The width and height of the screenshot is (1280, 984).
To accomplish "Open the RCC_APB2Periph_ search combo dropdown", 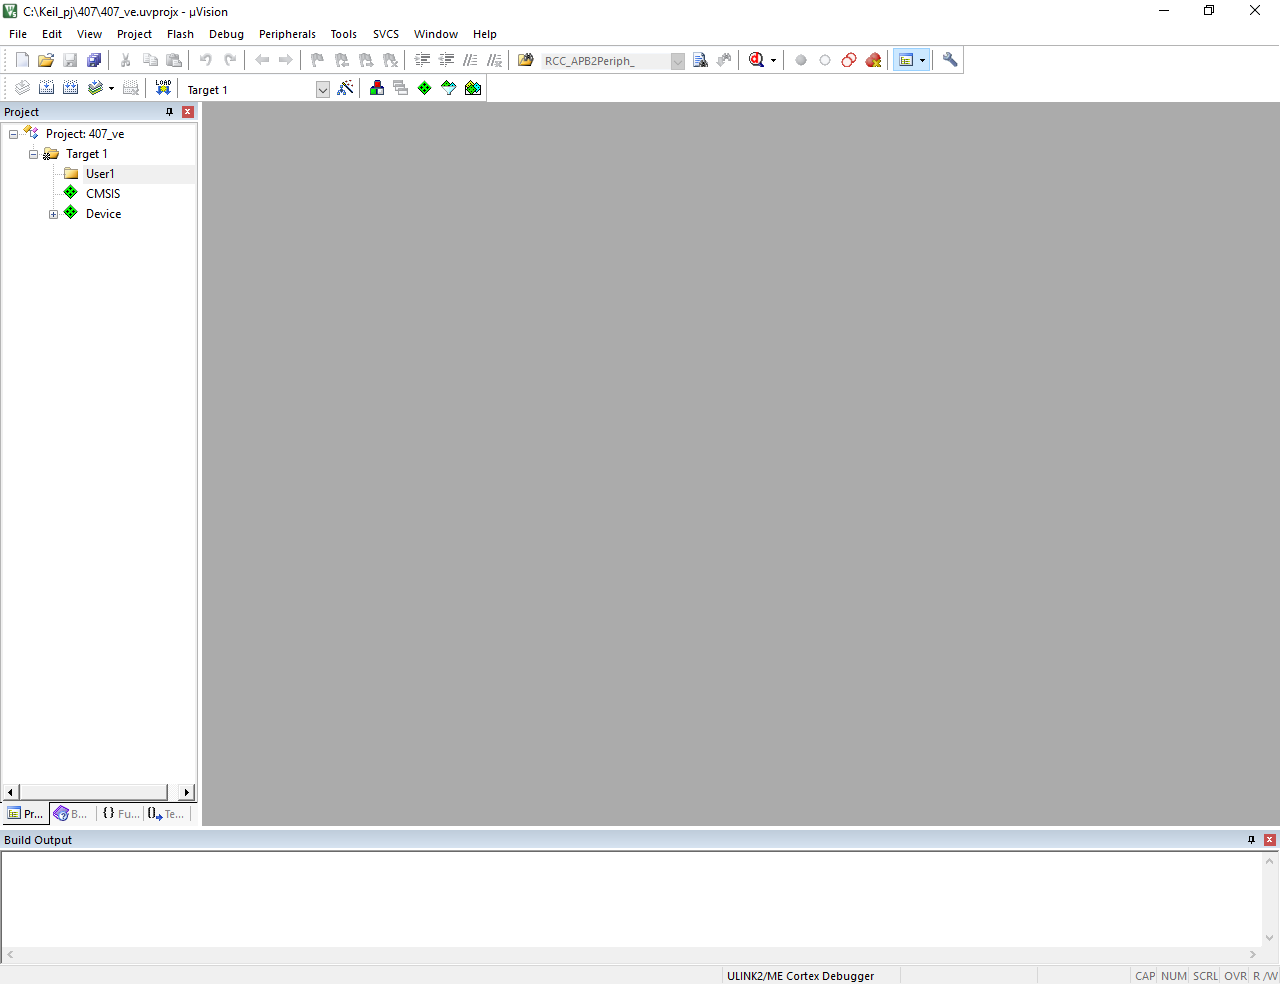I will (677, 61).
